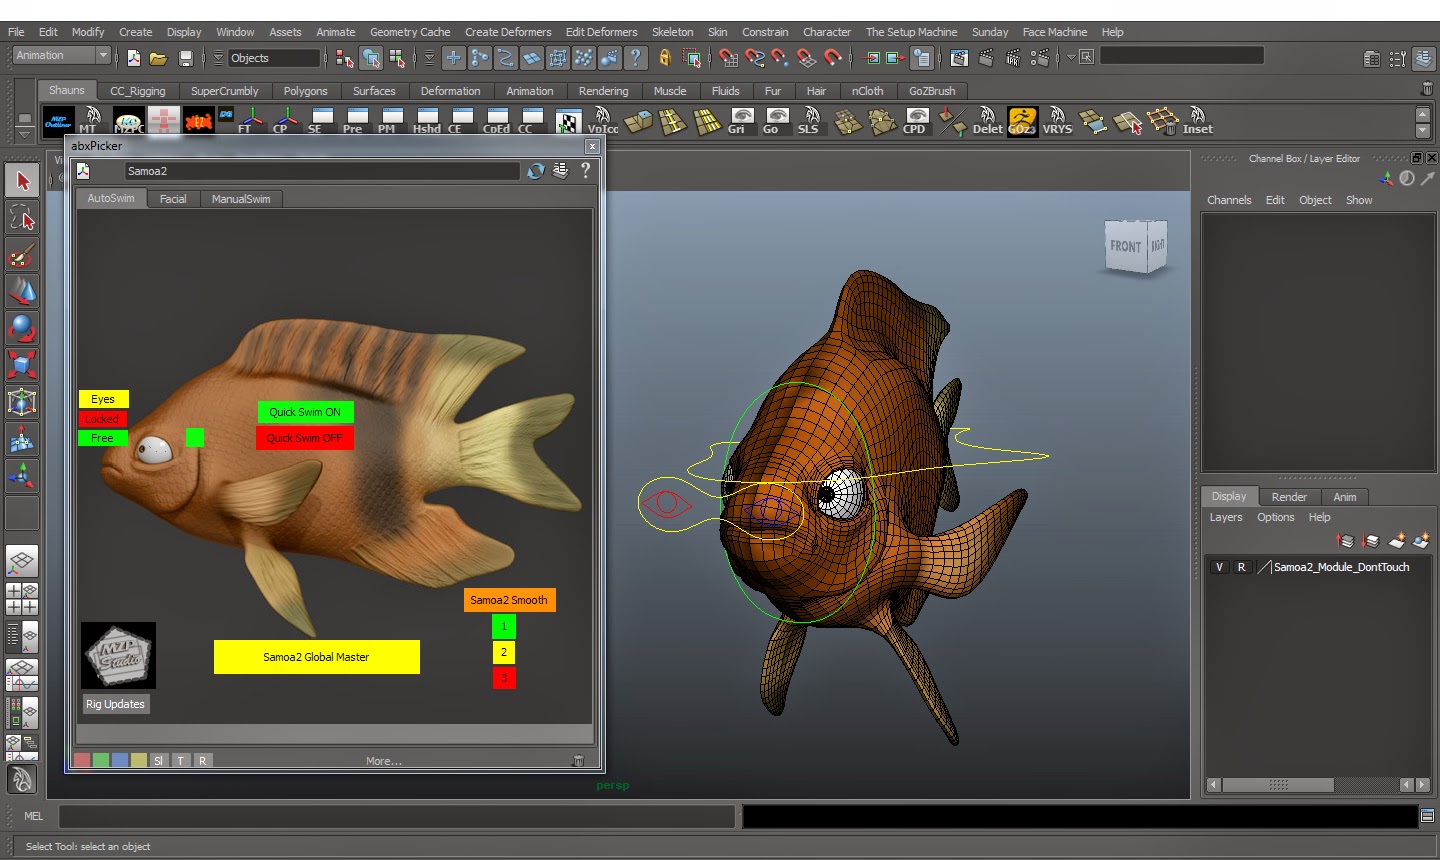Image resolution: width=1440 pixels, height=860 pixels.
Task: Choose the Universal Manipulator tool
Action: pos(22,402)
